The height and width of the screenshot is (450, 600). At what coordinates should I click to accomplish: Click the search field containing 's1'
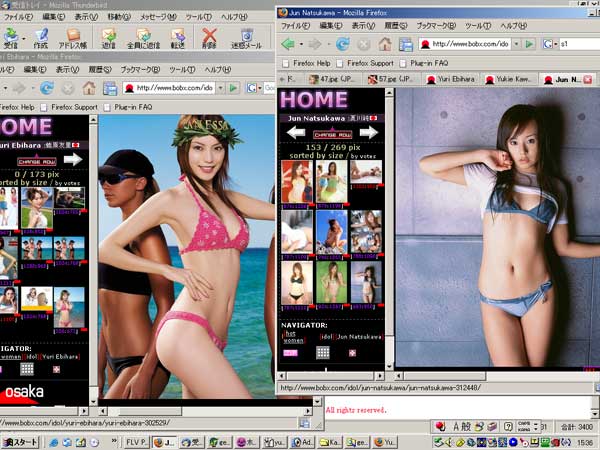tap(579, 44)
